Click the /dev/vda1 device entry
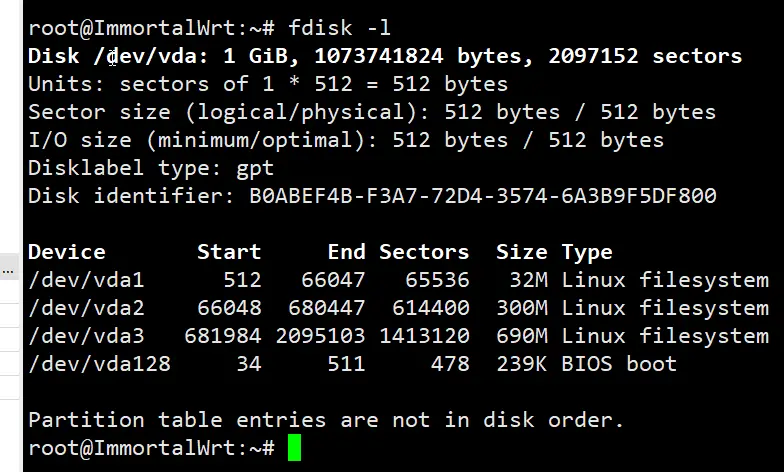The height and width of the screenshot is (472, 784). [86, 280]
